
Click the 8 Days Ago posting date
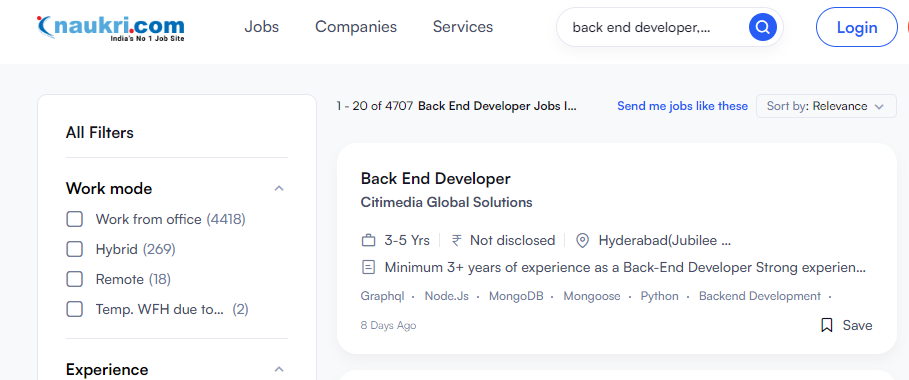pyautogui.click(x=388, y=325)
